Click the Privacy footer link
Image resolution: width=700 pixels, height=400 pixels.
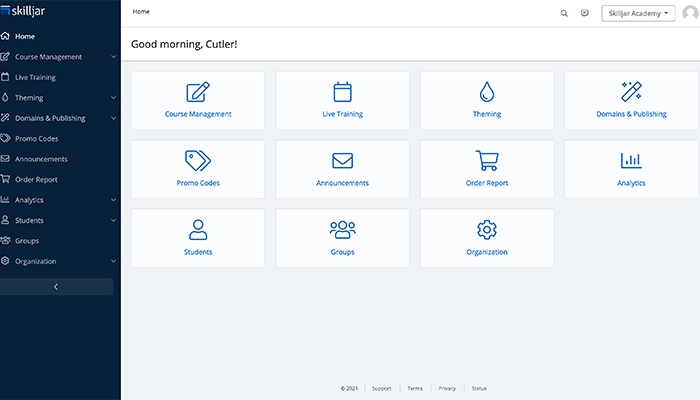pos(447,388)
